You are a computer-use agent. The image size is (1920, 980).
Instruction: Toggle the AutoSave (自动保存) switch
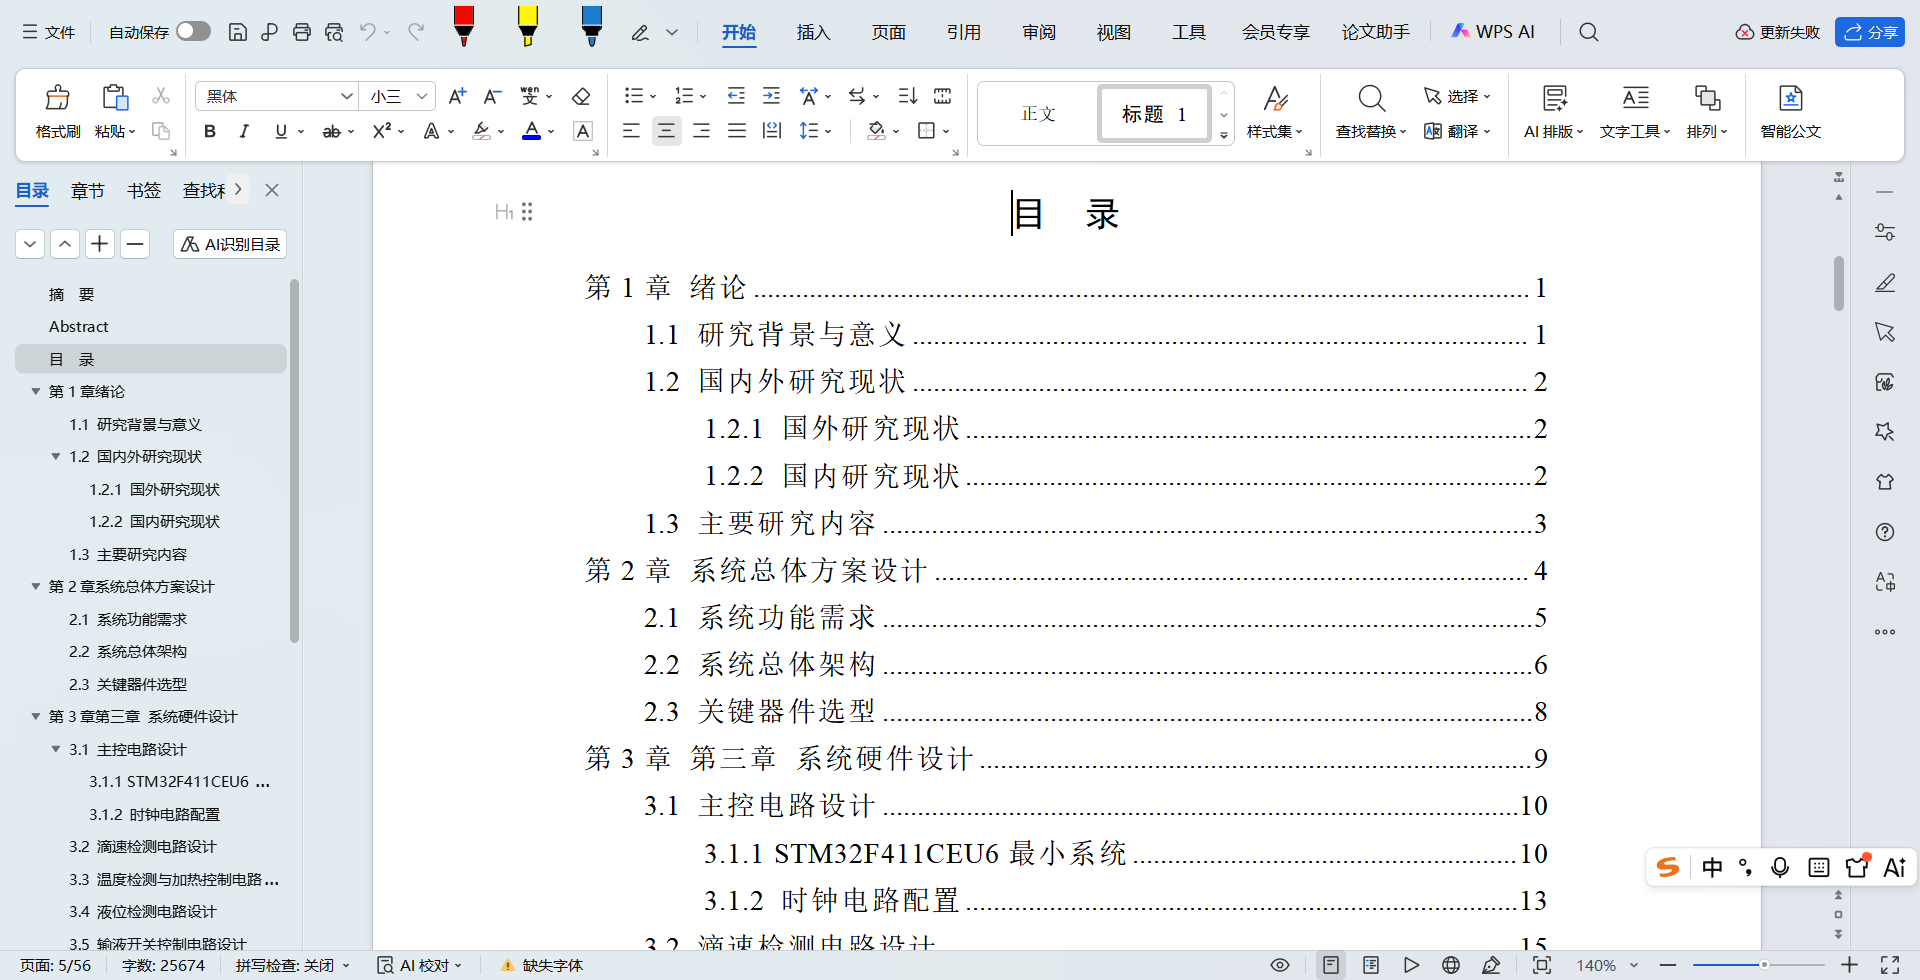(x=193, y=31)
